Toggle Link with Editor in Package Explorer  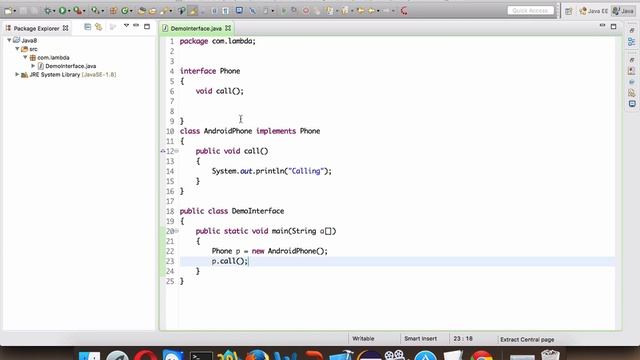click(x=98, y=27)
